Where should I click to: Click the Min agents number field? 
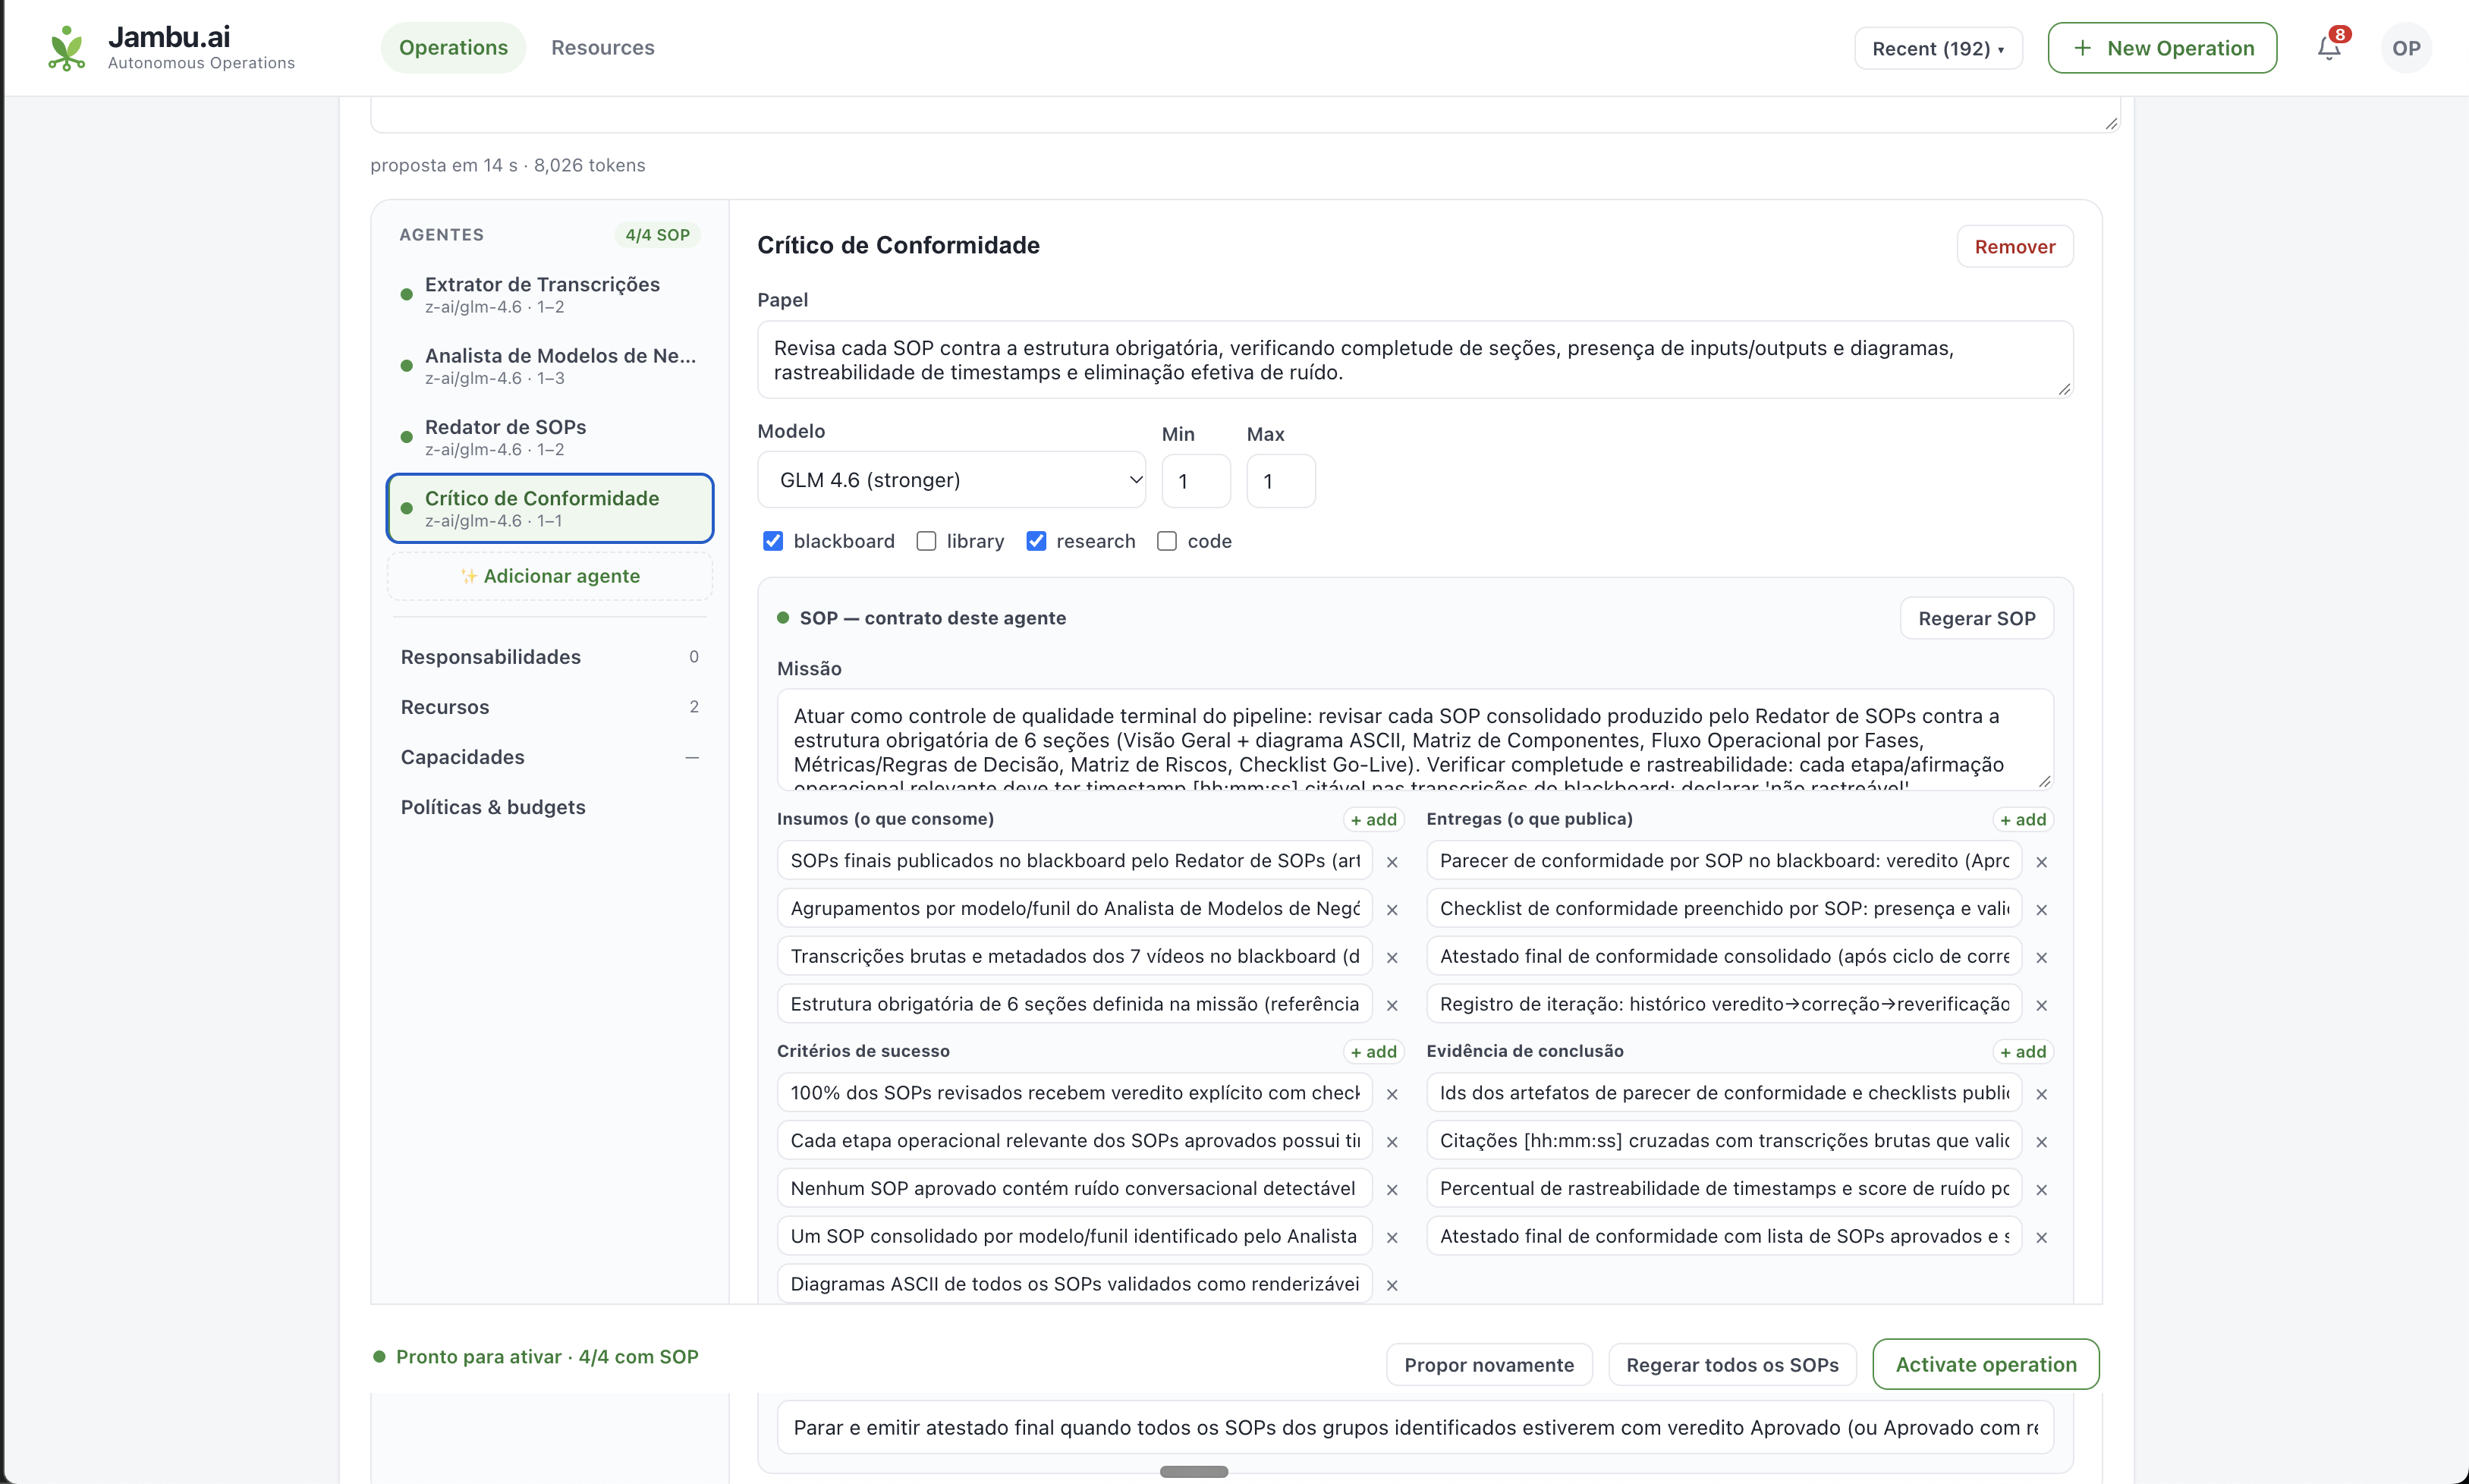[1195, 481]
